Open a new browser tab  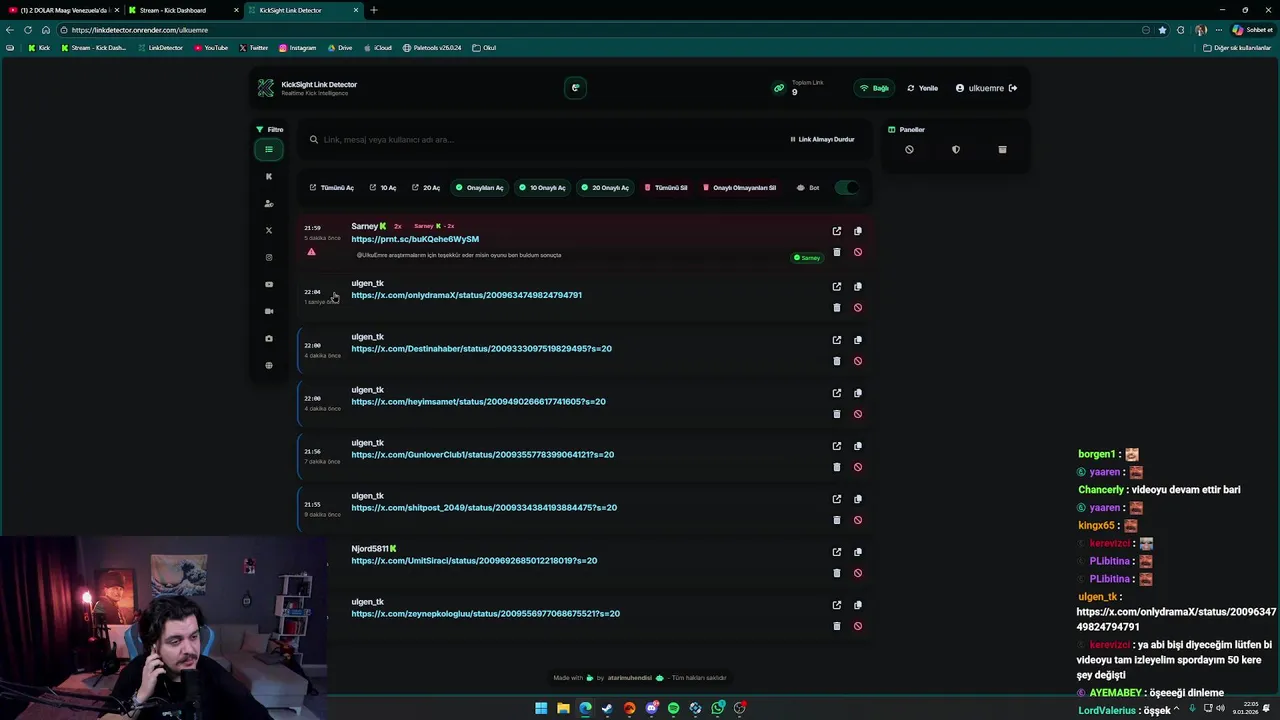coord(374,10)
